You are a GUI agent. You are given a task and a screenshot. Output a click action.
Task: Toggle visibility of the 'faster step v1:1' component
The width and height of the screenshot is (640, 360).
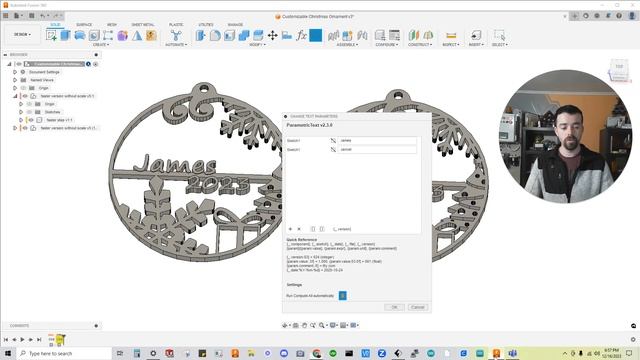click(31, 120)
